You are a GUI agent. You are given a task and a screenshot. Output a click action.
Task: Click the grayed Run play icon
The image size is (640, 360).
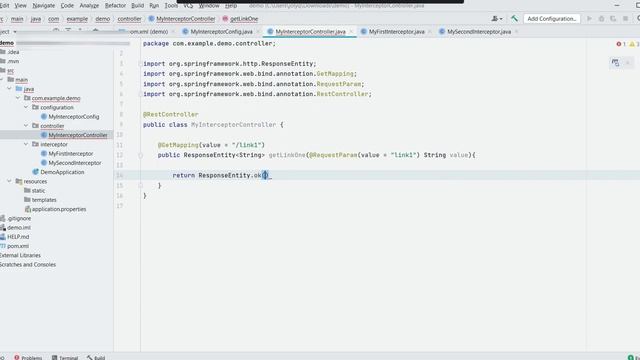(589, 19)
